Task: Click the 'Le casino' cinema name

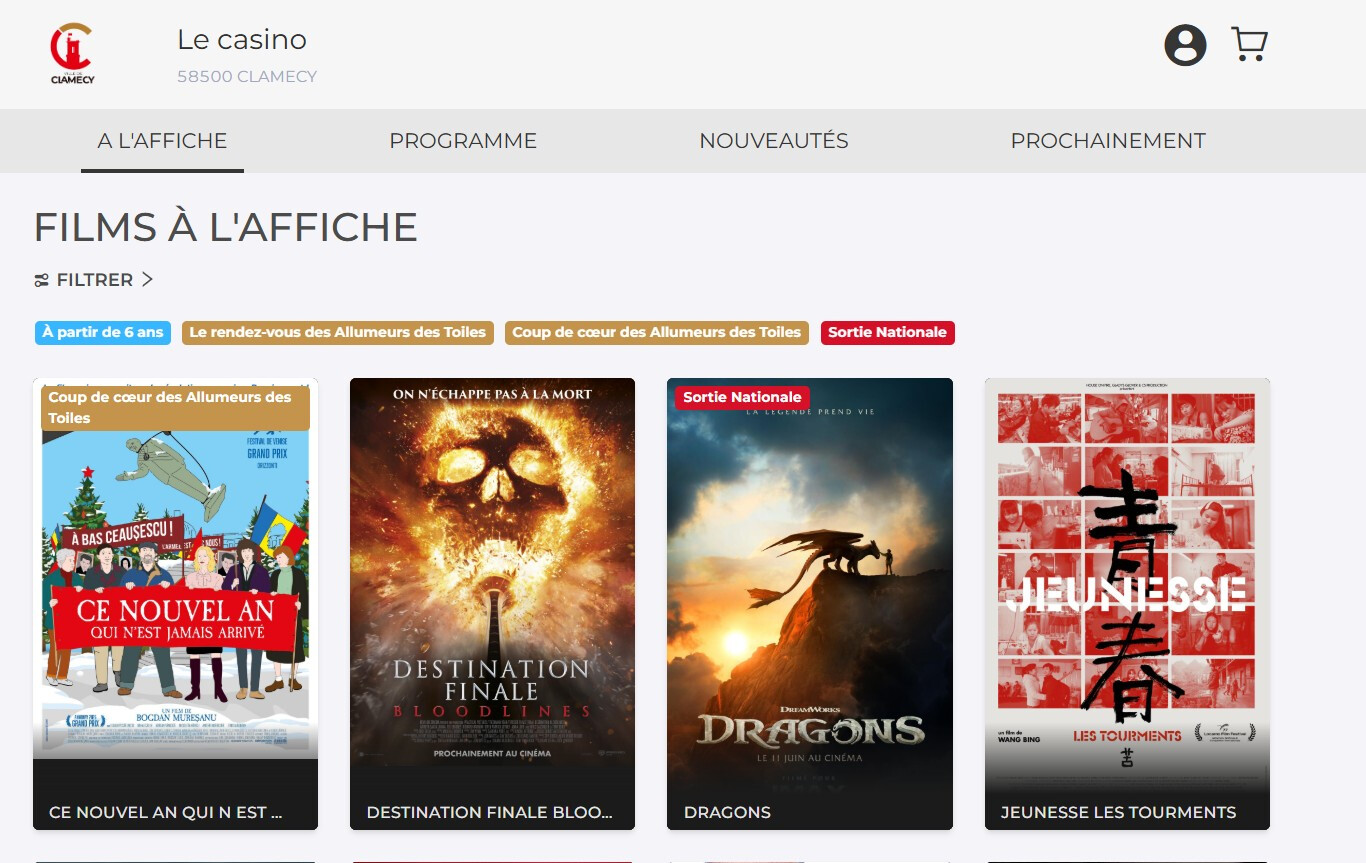Action: pyautogui.click(x=242, y=40)
